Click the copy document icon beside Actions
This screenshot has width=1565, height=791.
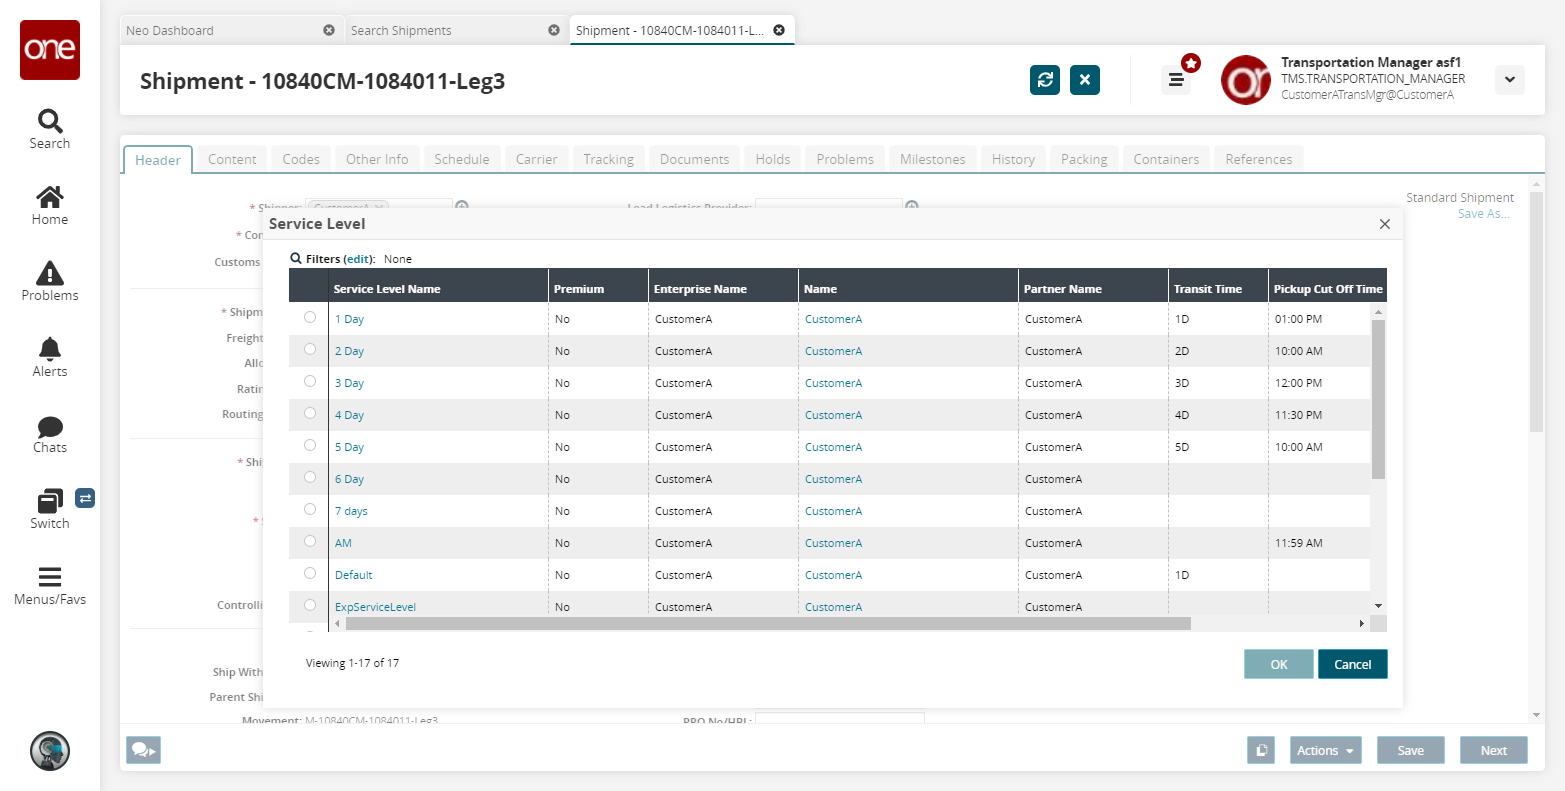point(1262,750)
